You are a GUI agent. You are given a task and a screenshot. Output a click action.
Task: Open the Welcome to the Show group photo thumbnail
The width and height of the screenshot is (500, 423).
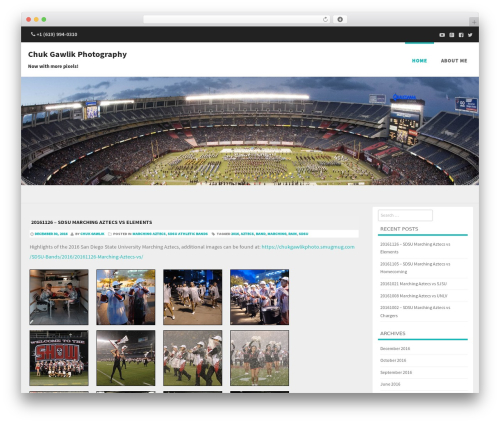coord(59,358)
